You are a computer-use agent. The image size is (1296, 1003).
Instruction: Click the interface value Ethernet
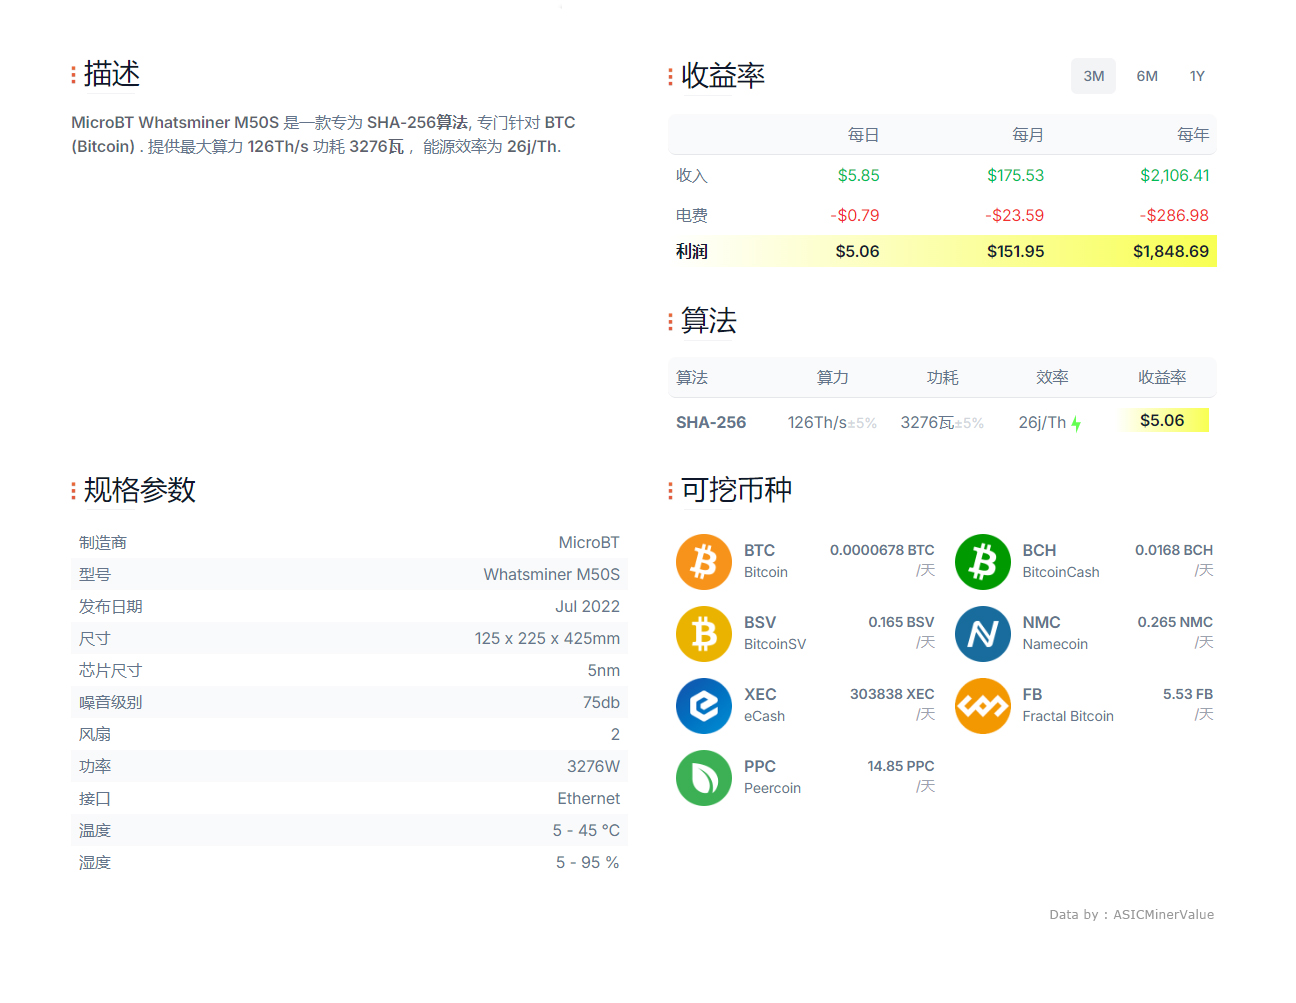(x=588, y=798)
